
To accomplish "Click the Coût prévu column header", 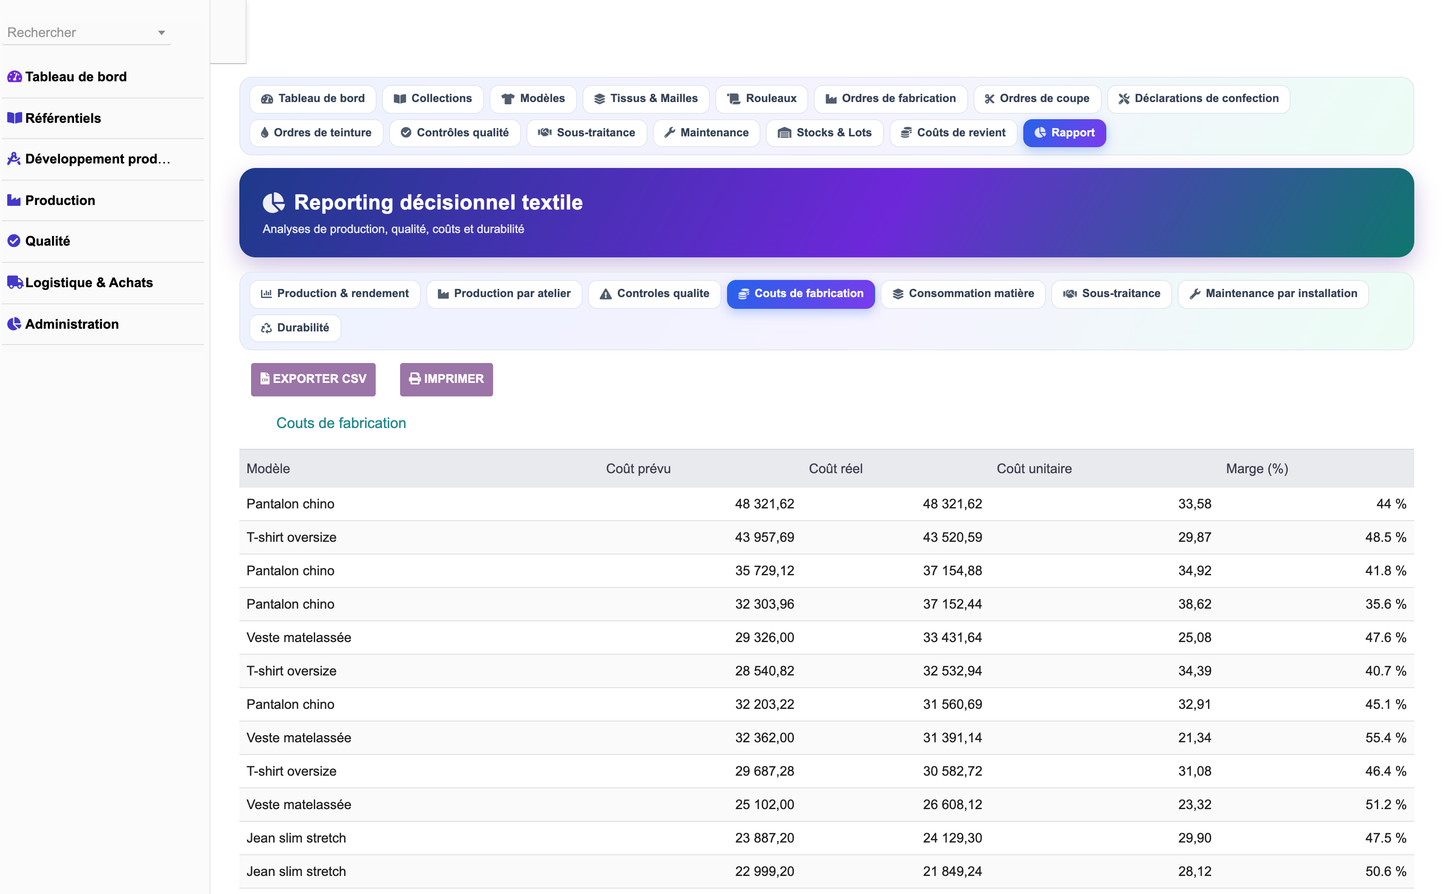I will pyautogui.click(x=638, y=469).
